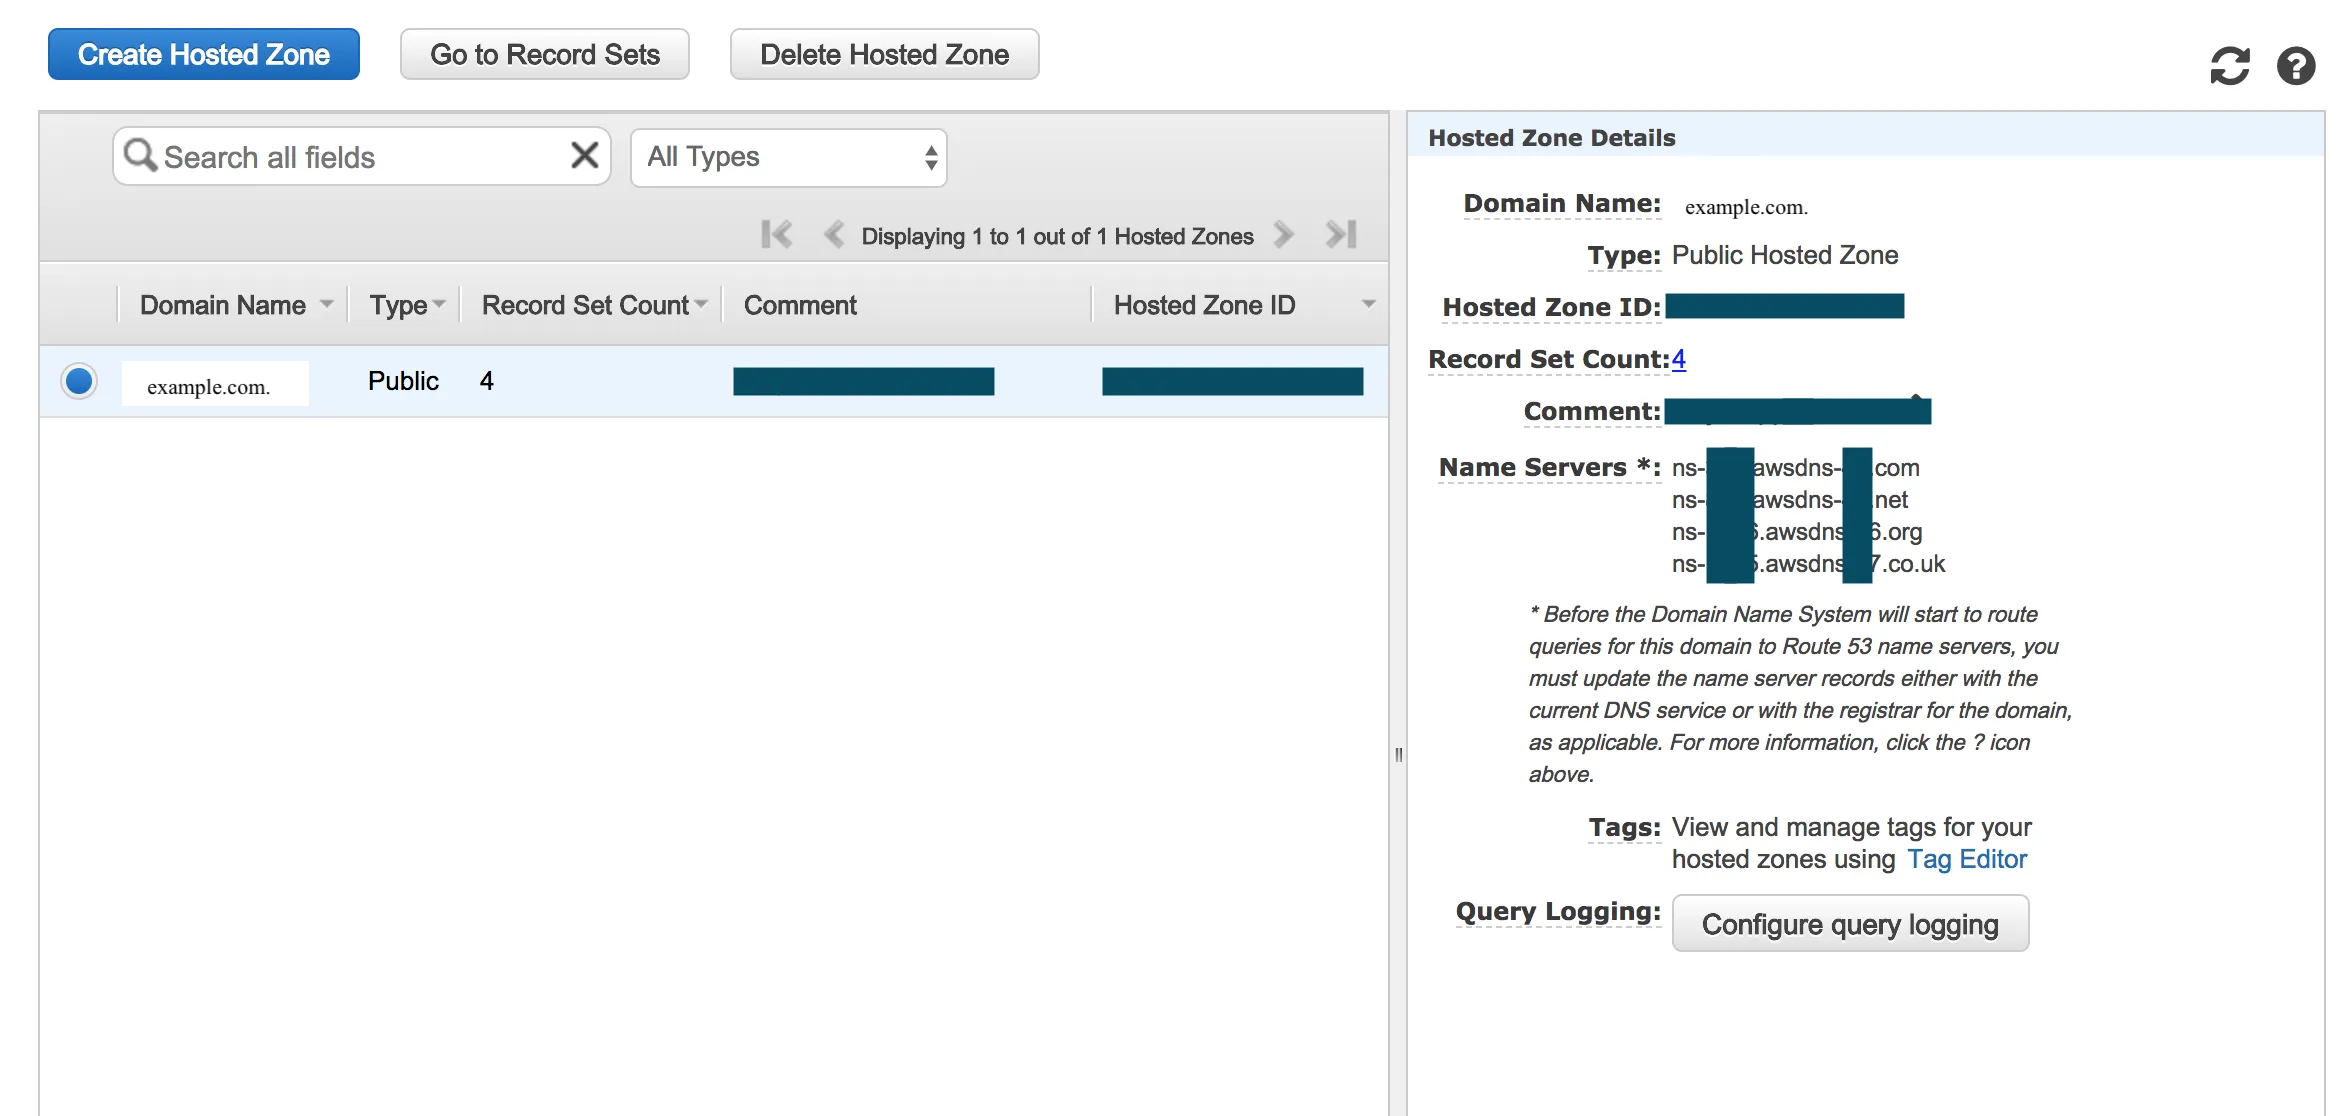The height and width of the screenshot is (1116, 2340).
Task: Click the Type column header
Action: [x=399, y=305]
